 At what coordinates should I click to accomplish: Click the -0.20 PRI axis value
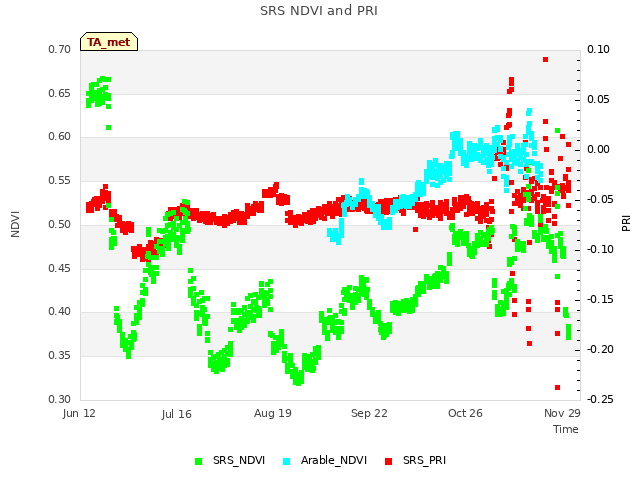point(600,349)
